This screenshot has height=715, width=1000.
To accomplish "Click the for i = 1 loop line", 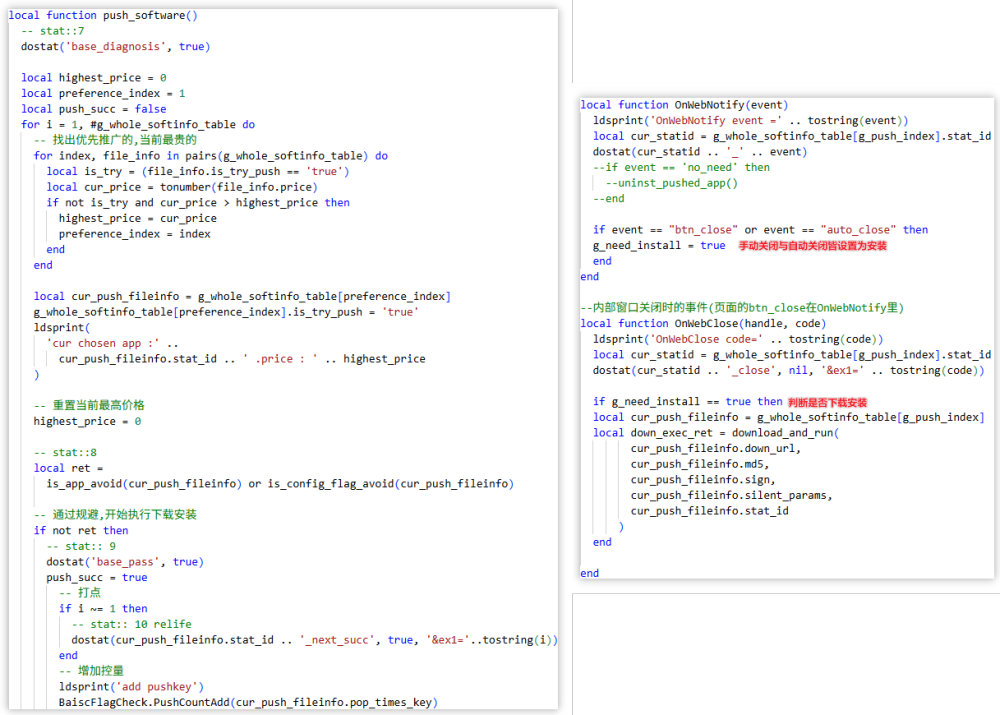I will (x=137, y=125).
